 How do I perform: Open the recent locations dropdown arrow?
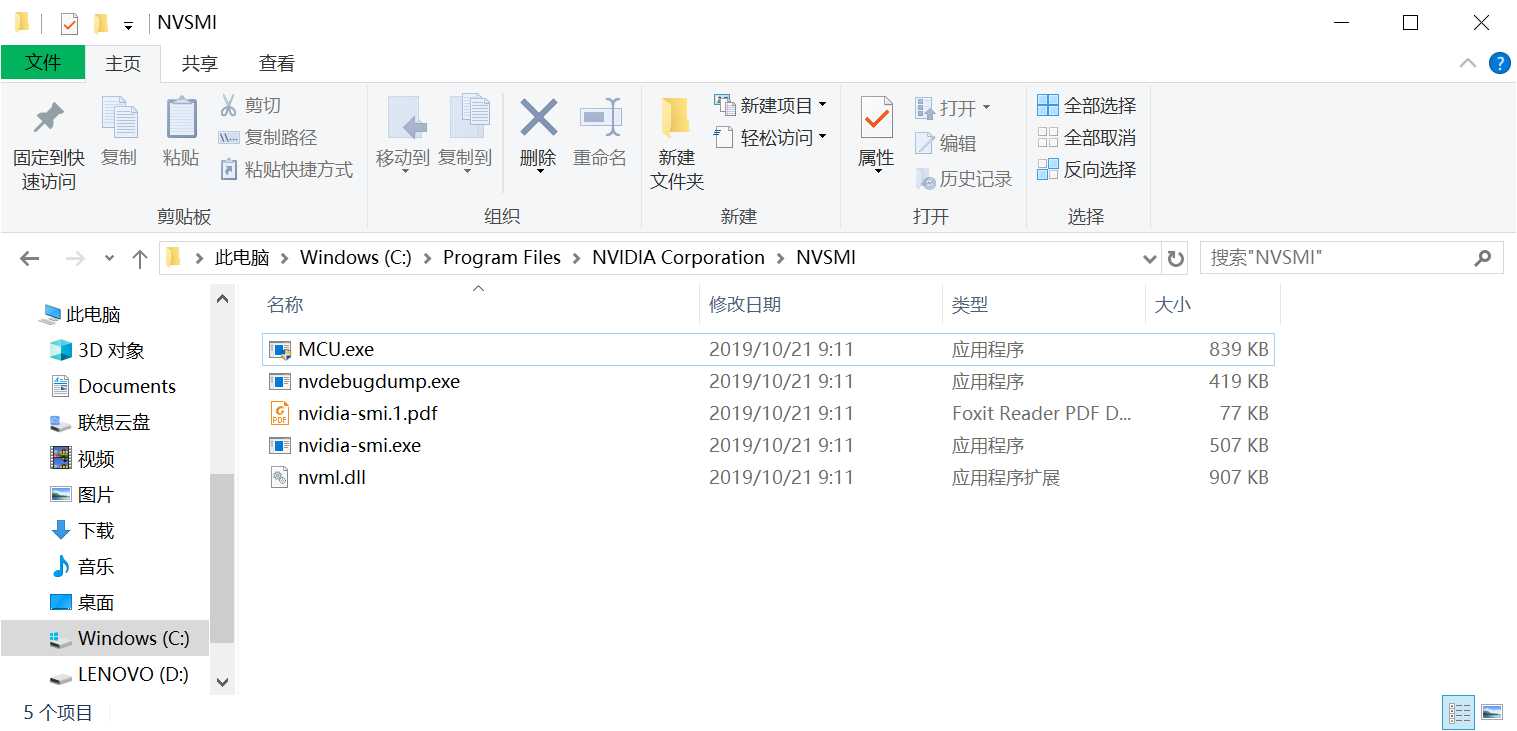pos(109,258)
